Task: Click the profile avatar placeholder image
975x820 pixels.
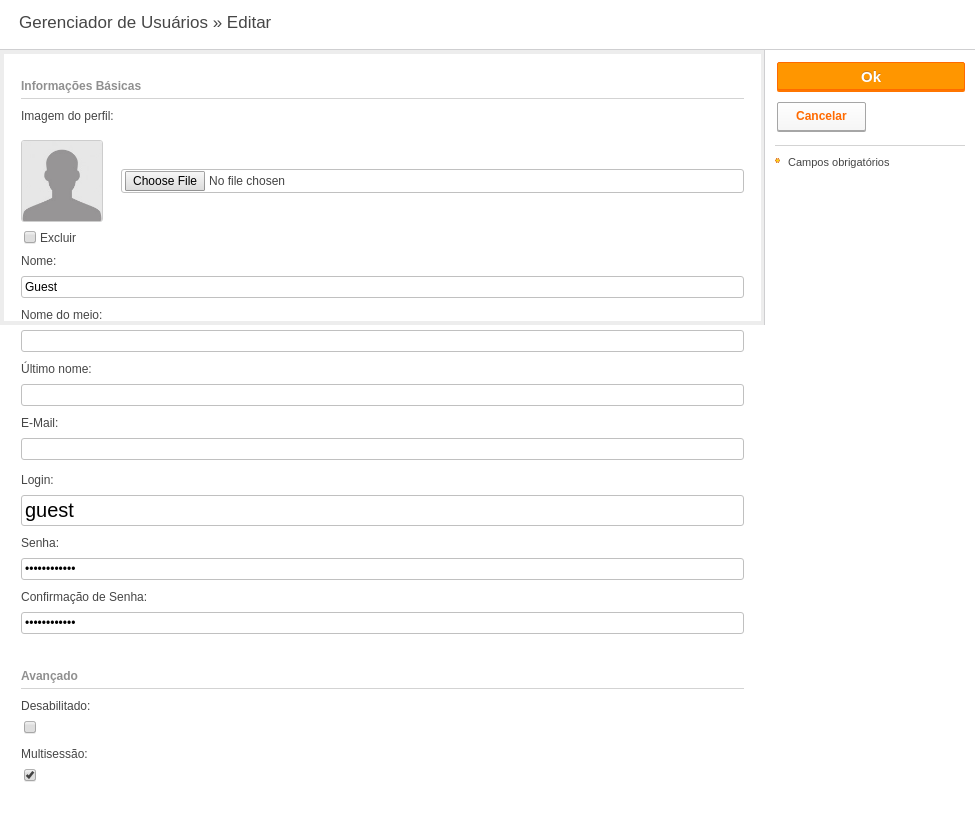Action: point(62,181)
